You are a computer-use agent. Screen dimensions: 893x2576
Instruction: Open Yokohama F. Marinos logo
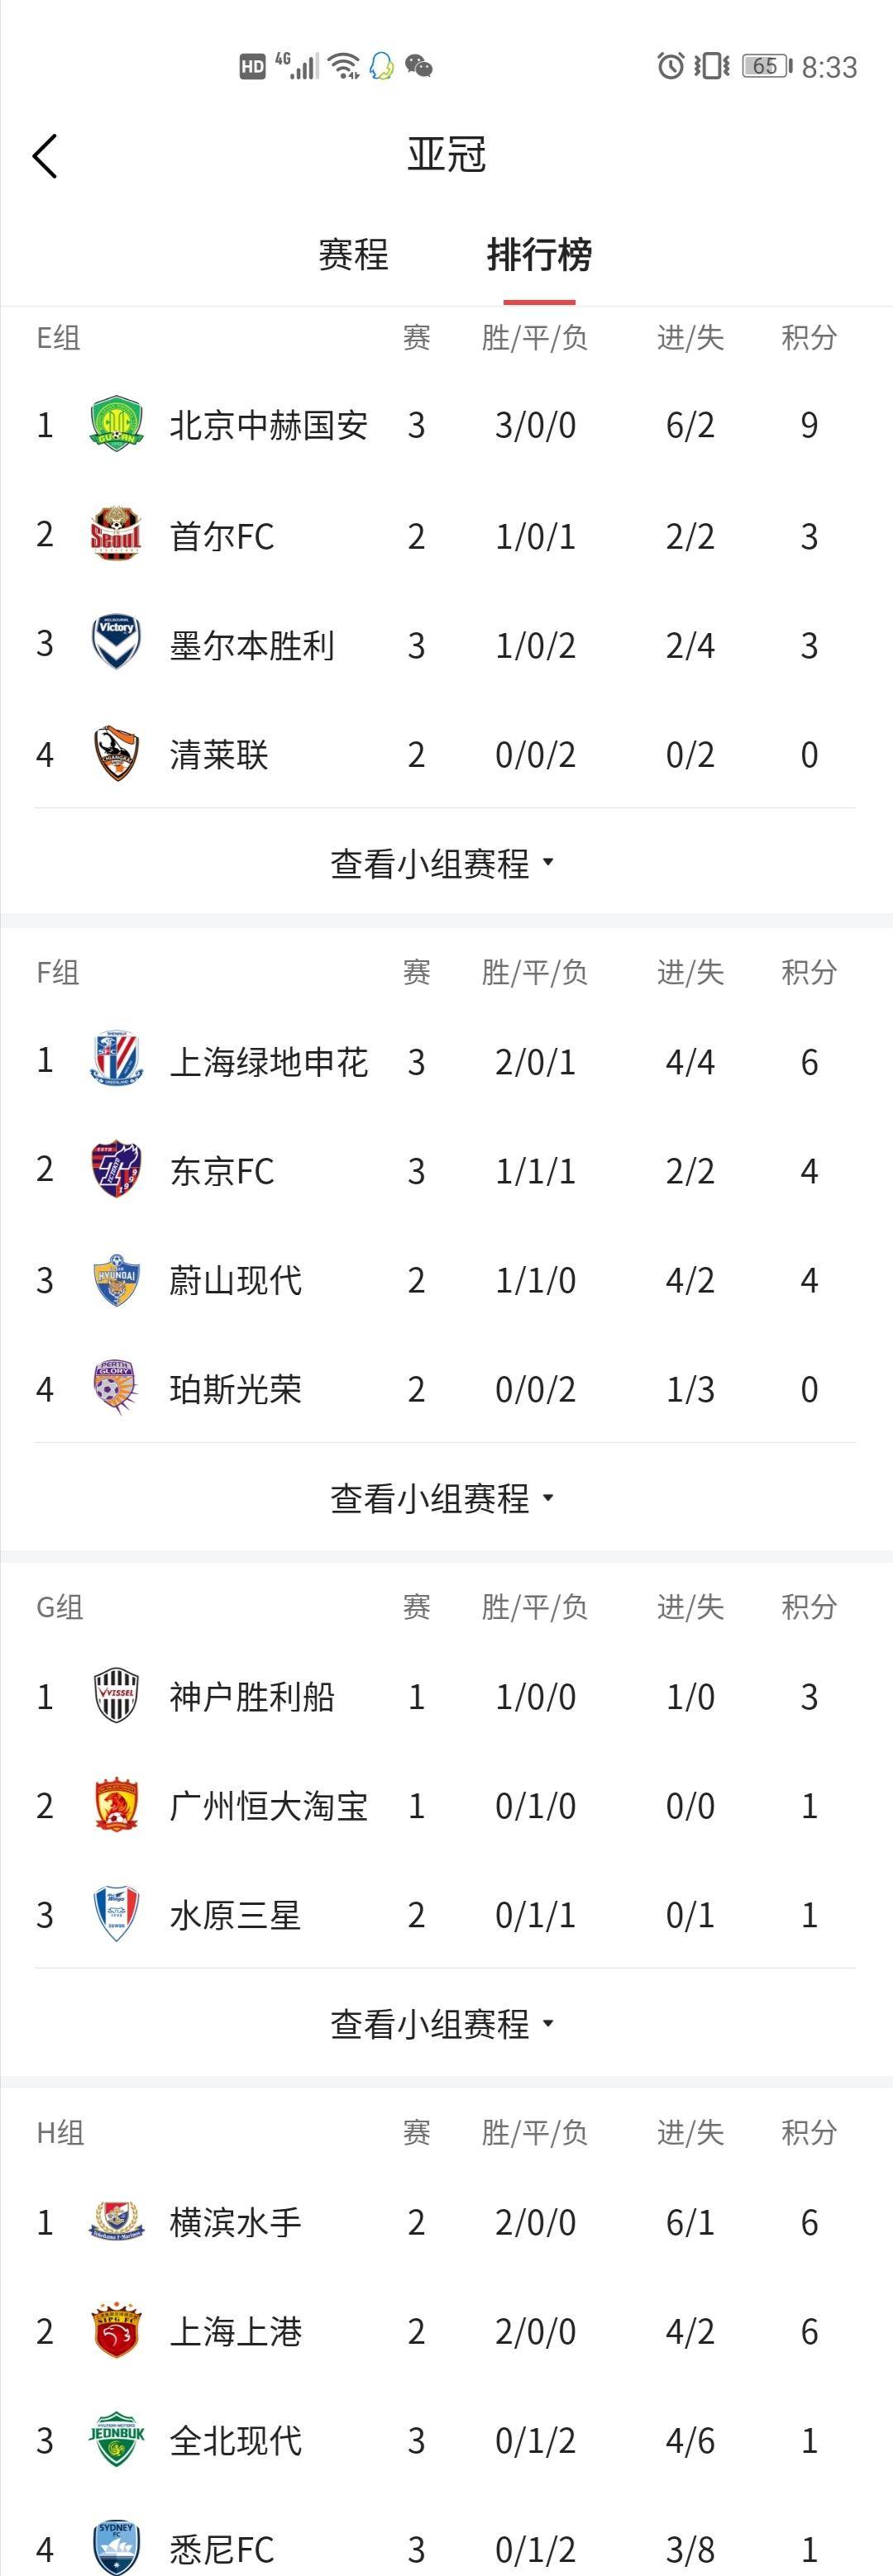coord(116,2222)
